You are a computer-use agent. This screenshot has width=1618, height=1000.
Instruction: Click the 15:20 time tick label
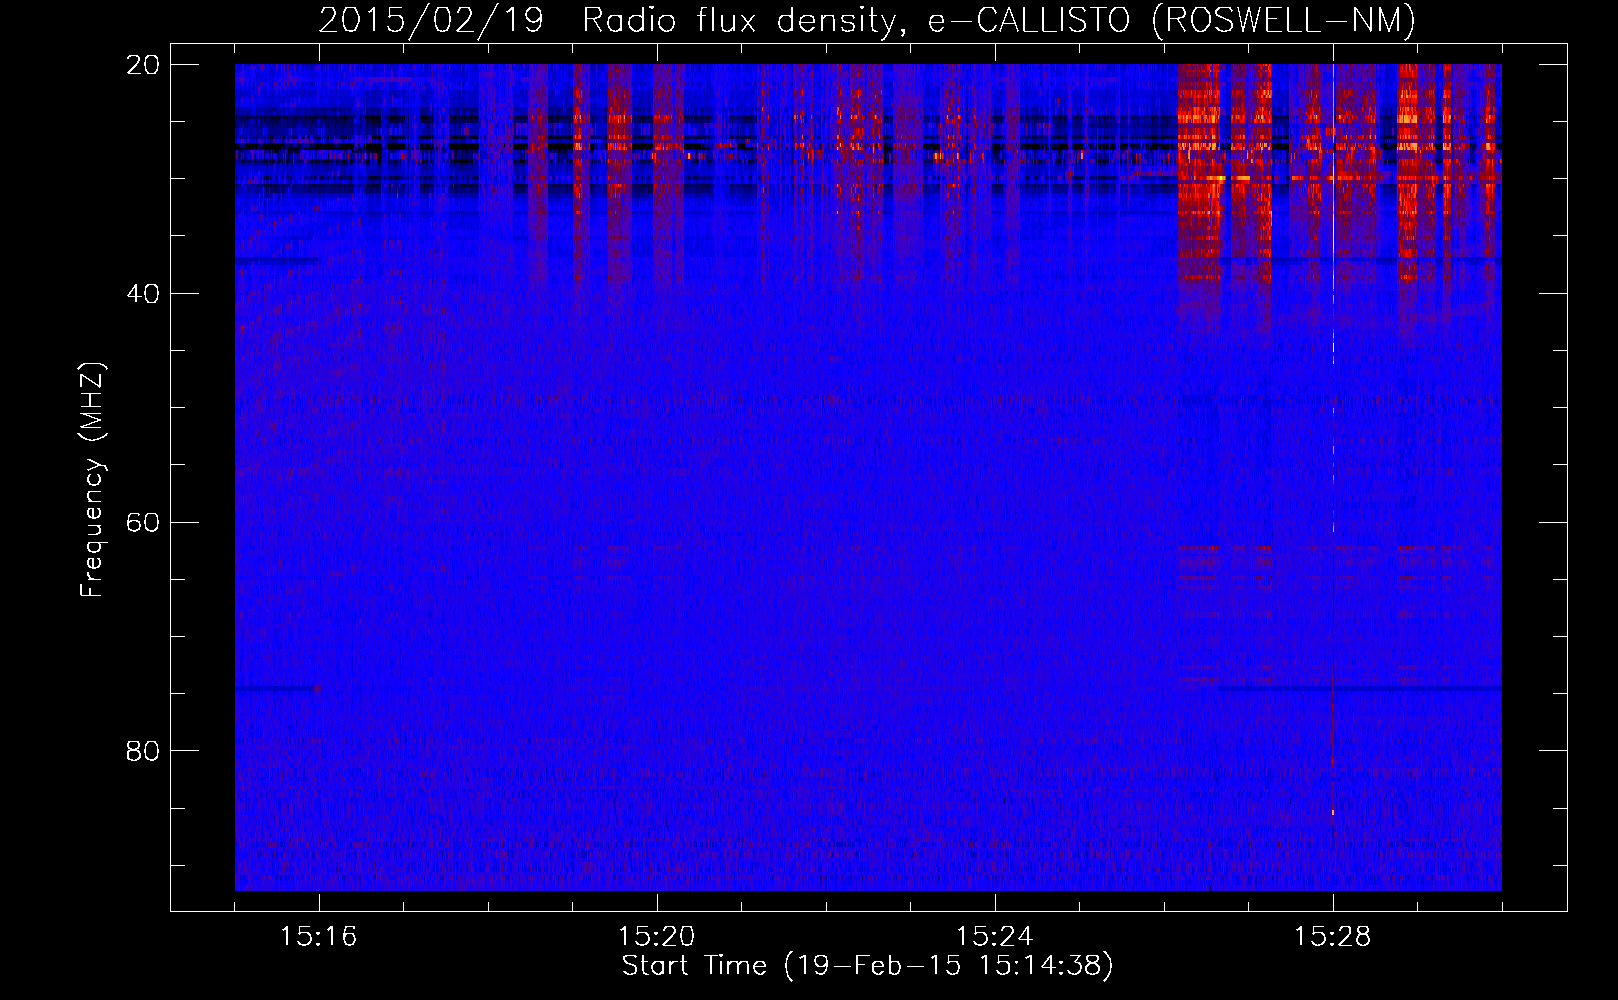(657, 937)
